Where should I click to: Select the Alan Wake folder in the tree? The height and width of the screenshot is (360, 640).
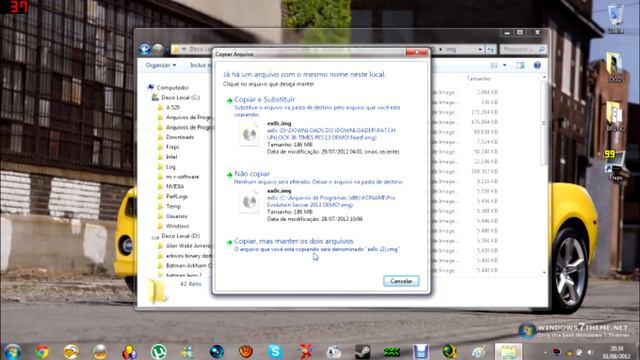pyautogui.click(x=189, y=246)
